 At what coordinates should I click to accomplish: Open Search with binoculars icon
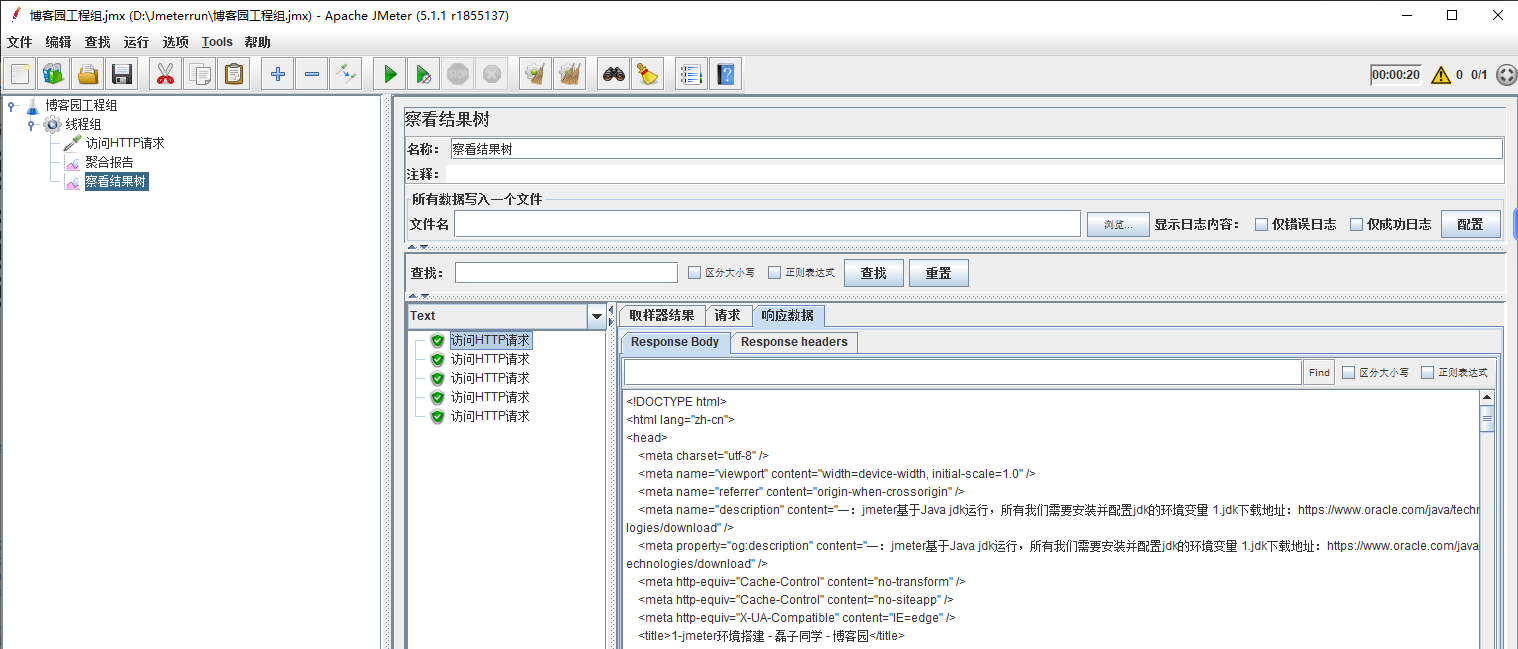pyautogui.click(x=614, y=74)
